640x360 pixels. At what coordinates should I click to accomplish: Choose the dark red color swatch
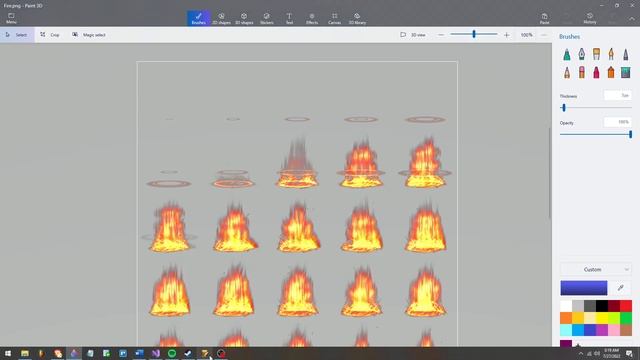click(x=614, y=306)
